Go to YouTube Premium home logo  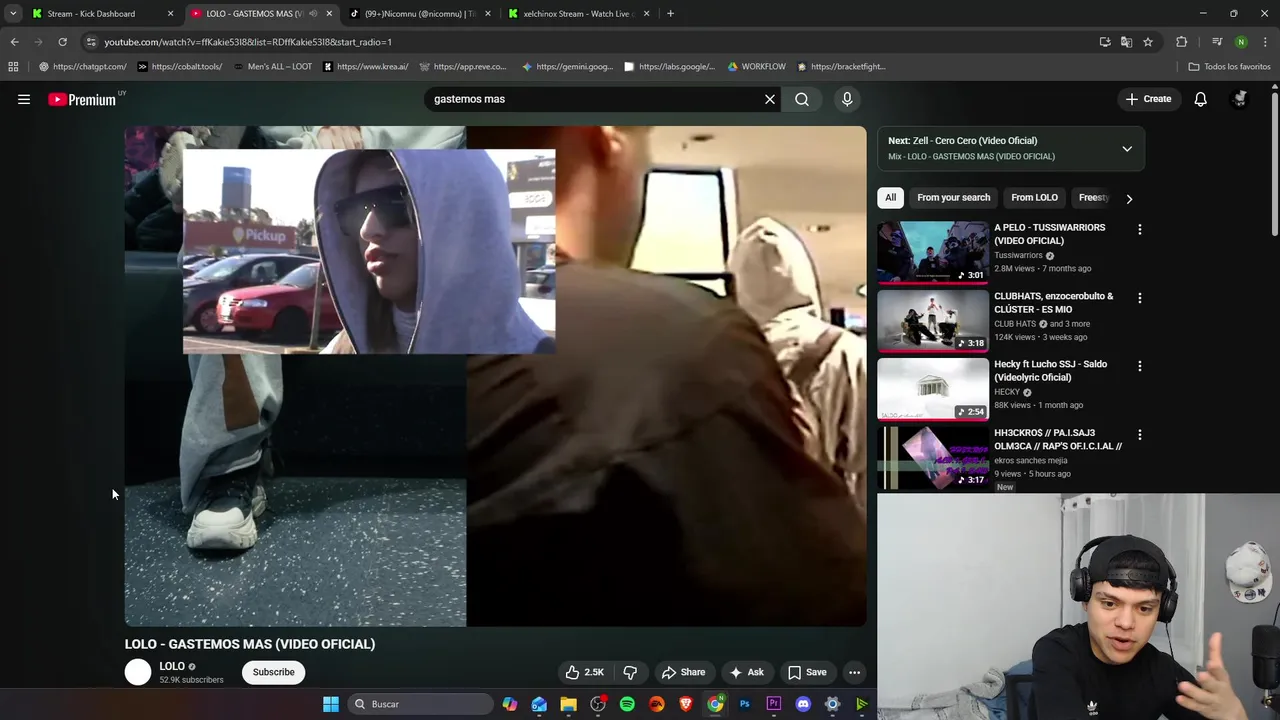point(82,99)
